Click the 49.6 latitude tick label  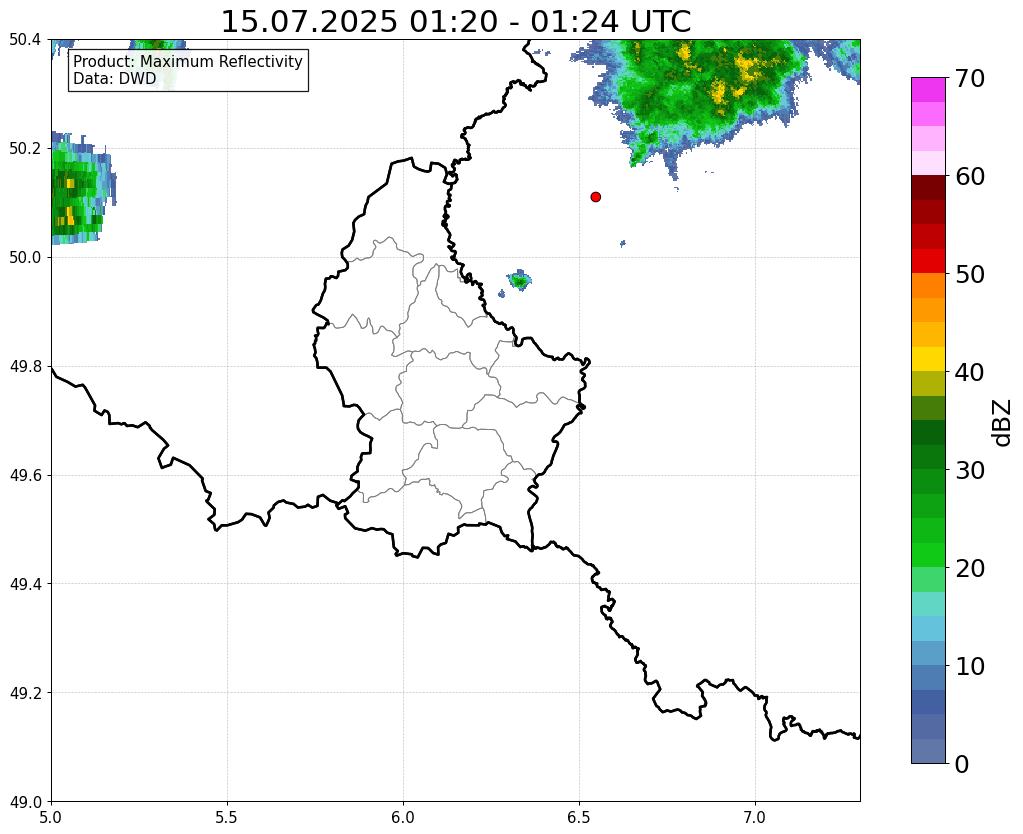[25, 476]
